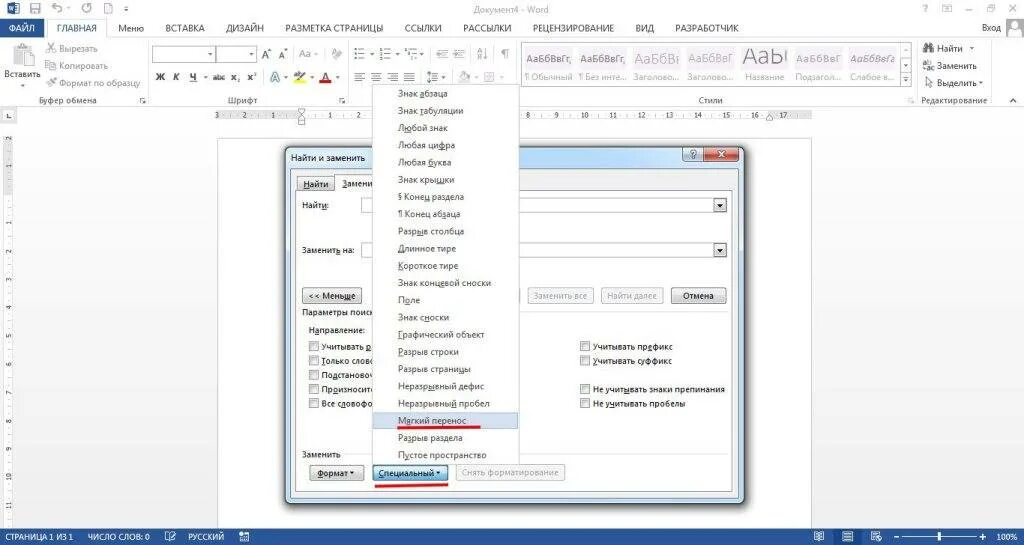Open the Найти tab in the dialog

(x=315, y=184)
